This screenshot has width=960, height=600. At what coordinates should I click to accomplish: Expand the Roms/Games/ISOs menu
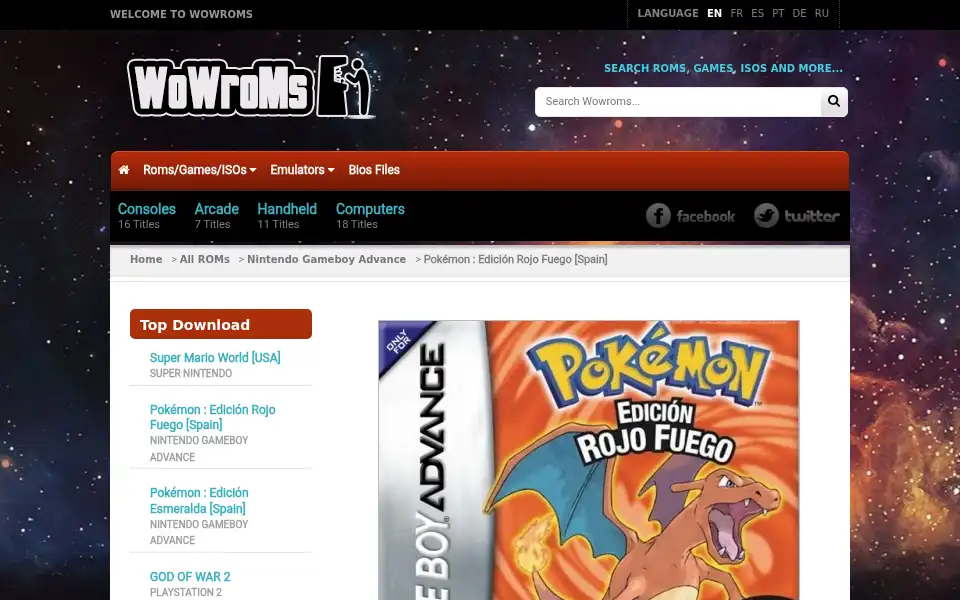coord(200,170)
